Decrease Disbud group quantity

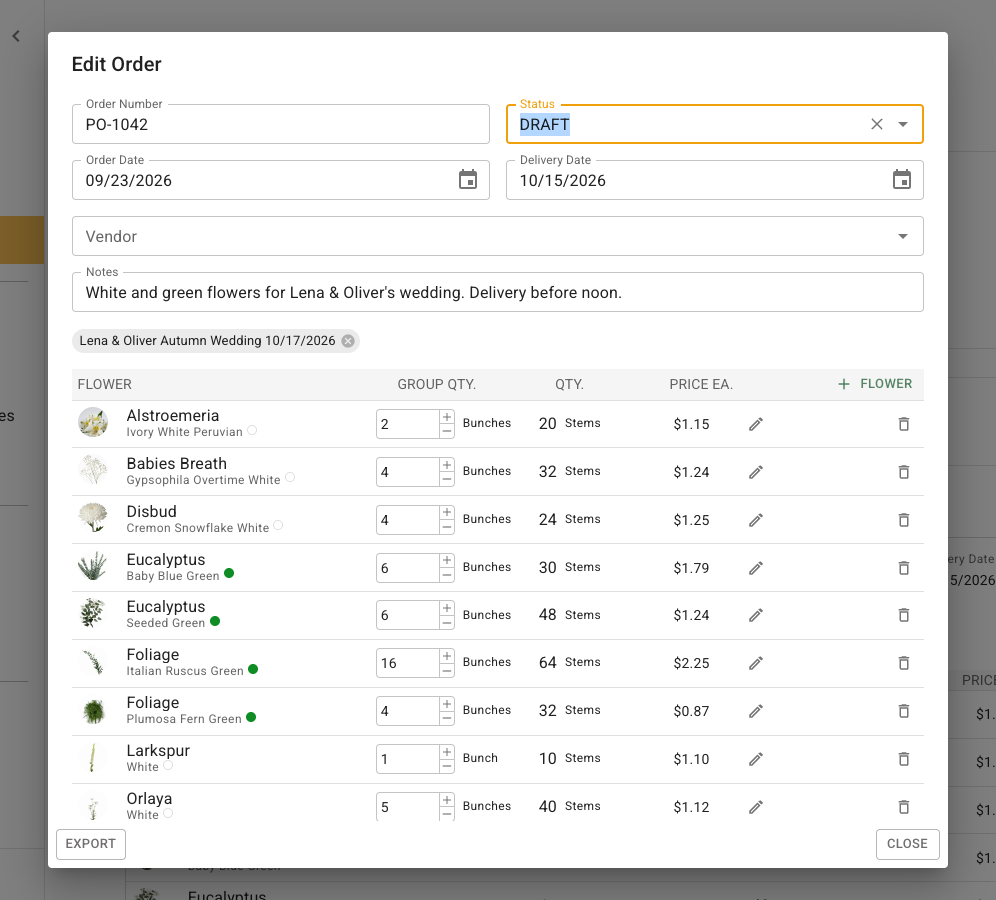(x=447, y=527)
